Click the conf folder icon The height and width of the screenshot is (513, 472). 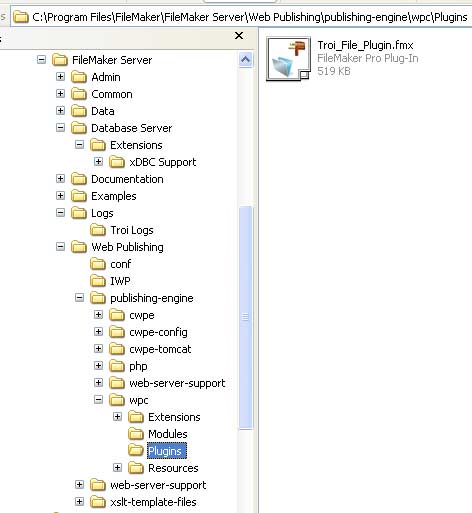[98, 264]
